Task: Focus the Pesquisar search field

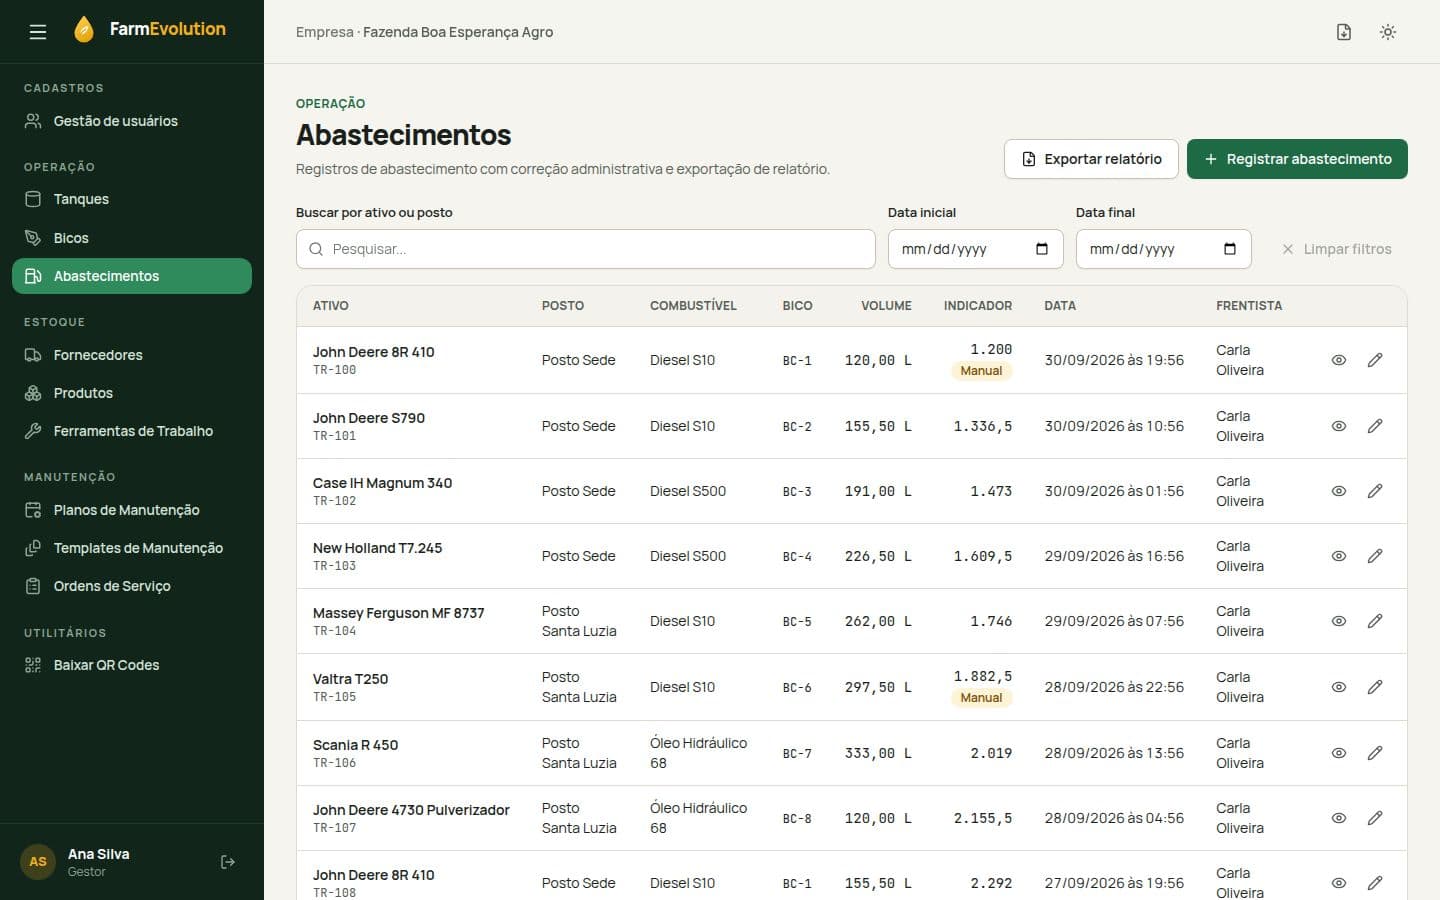Action: point(586,249)
